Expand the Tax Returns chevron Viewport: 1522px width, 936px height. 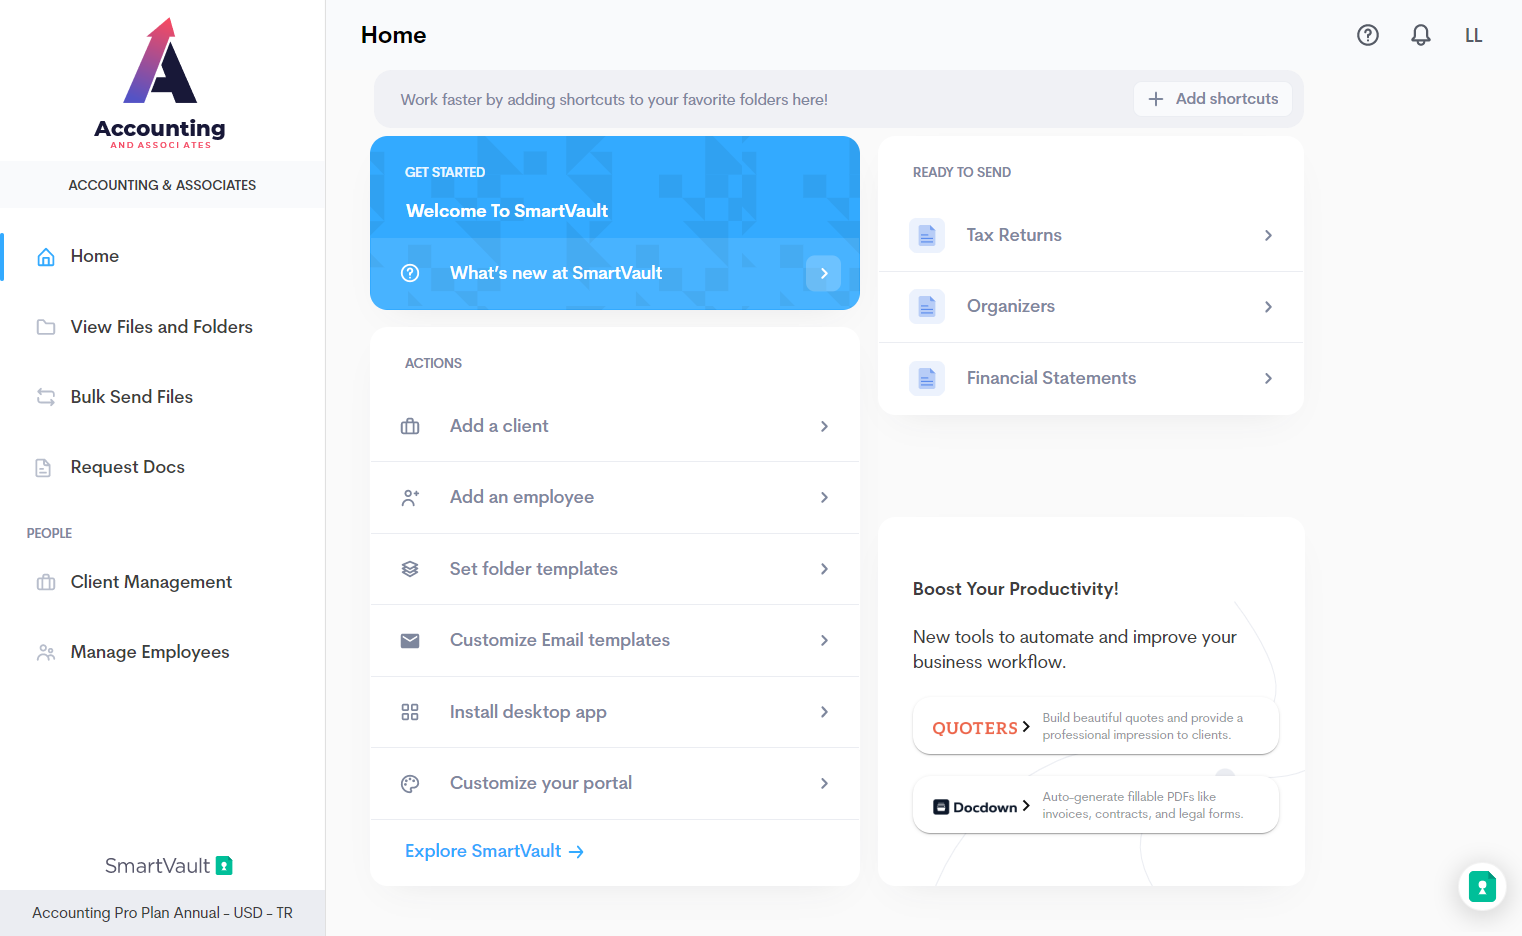pyautogui.click(x=1267, y=235)
